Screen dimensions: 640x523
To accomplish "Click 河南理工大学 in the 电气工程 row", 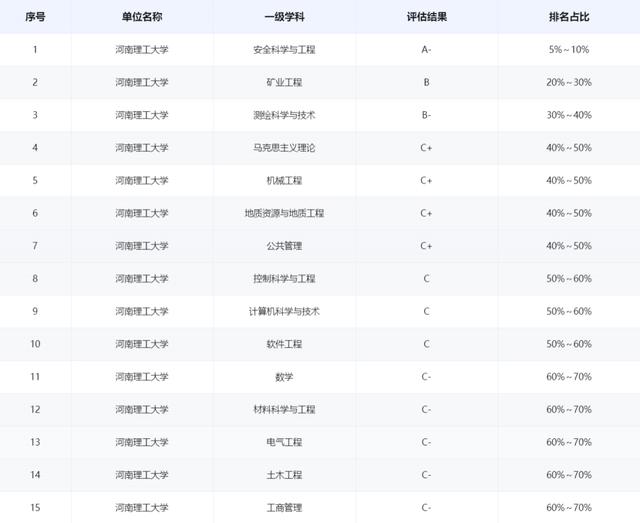I will pos(142,442).
